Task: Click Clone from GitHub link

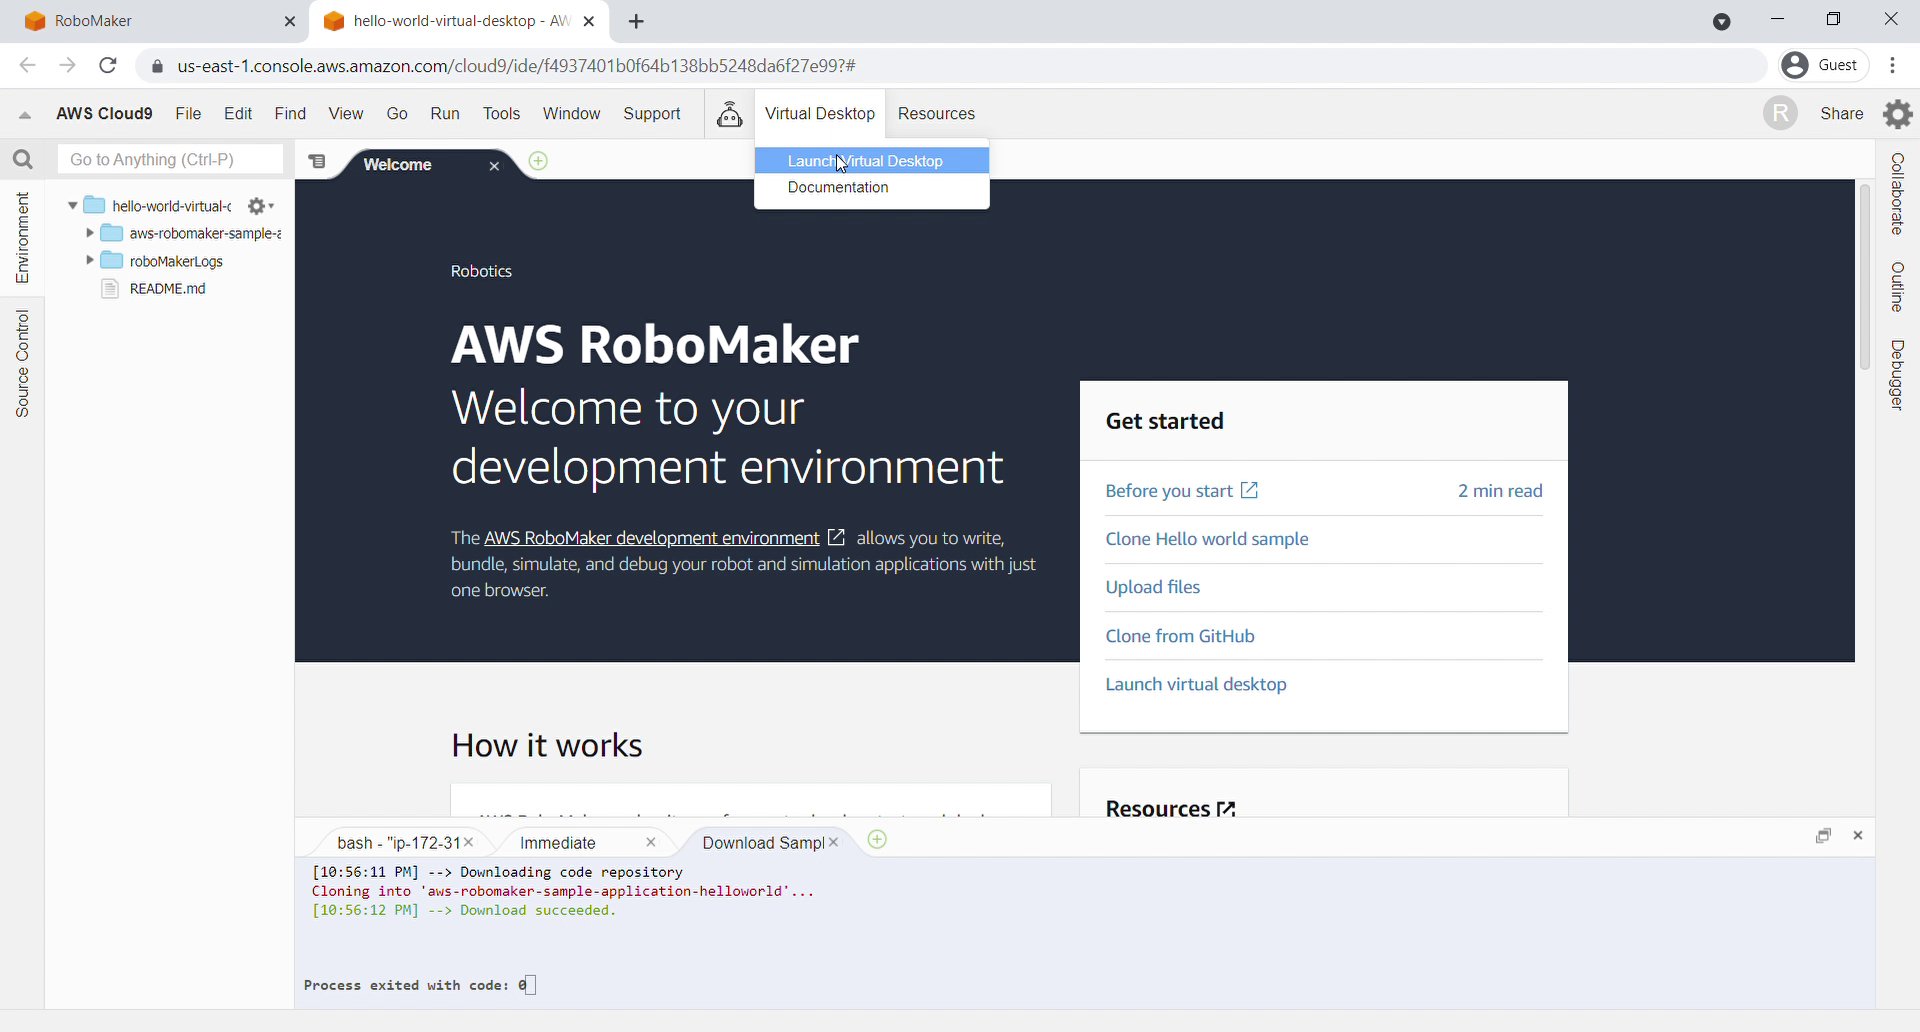Action: coord(1180,636)
